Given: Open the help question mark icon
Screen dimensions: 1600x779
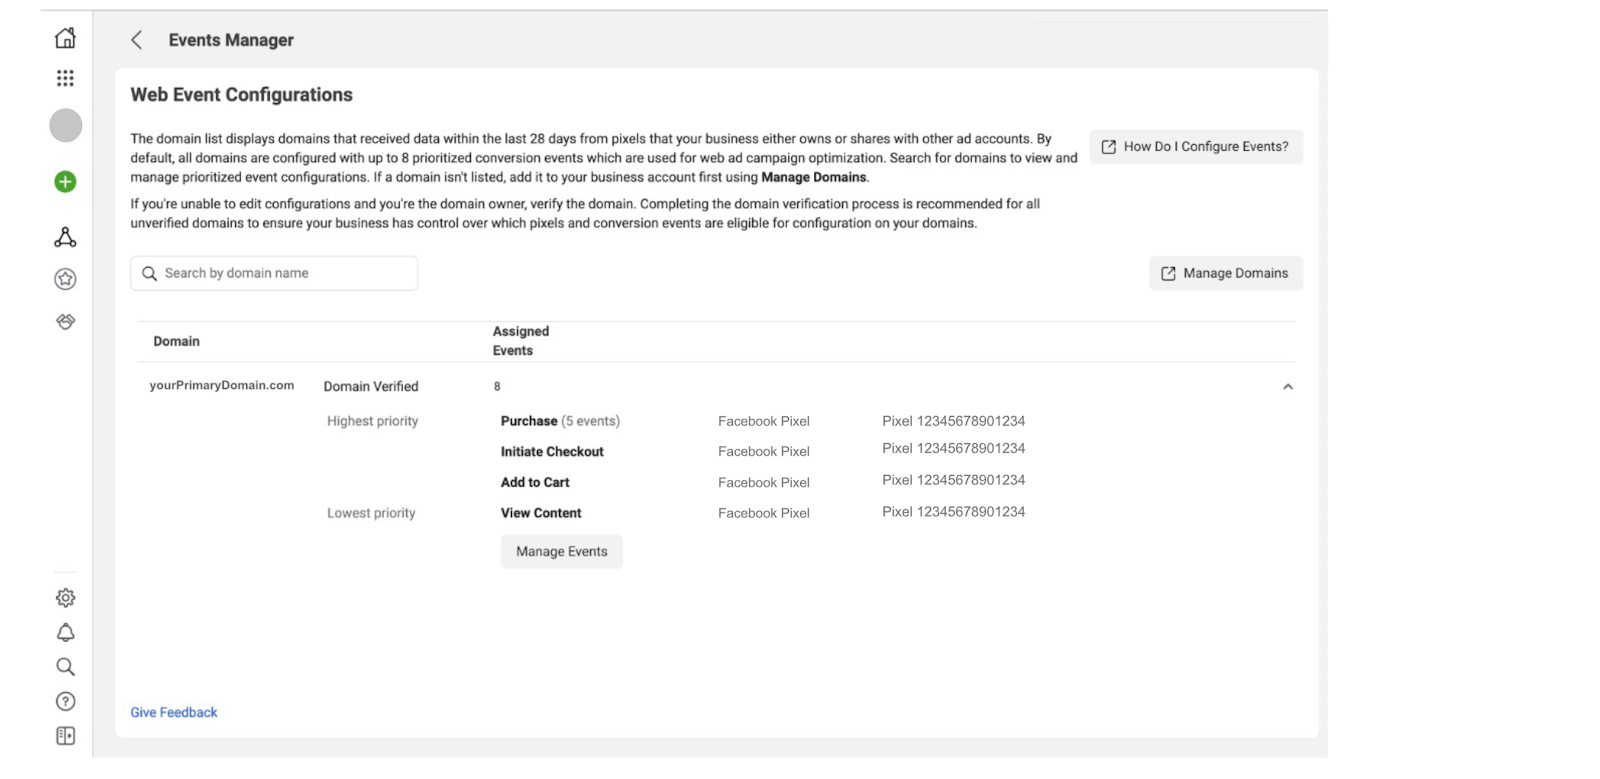Looking at the screenshot, I should pyautogui.click(x=65, y=702).
